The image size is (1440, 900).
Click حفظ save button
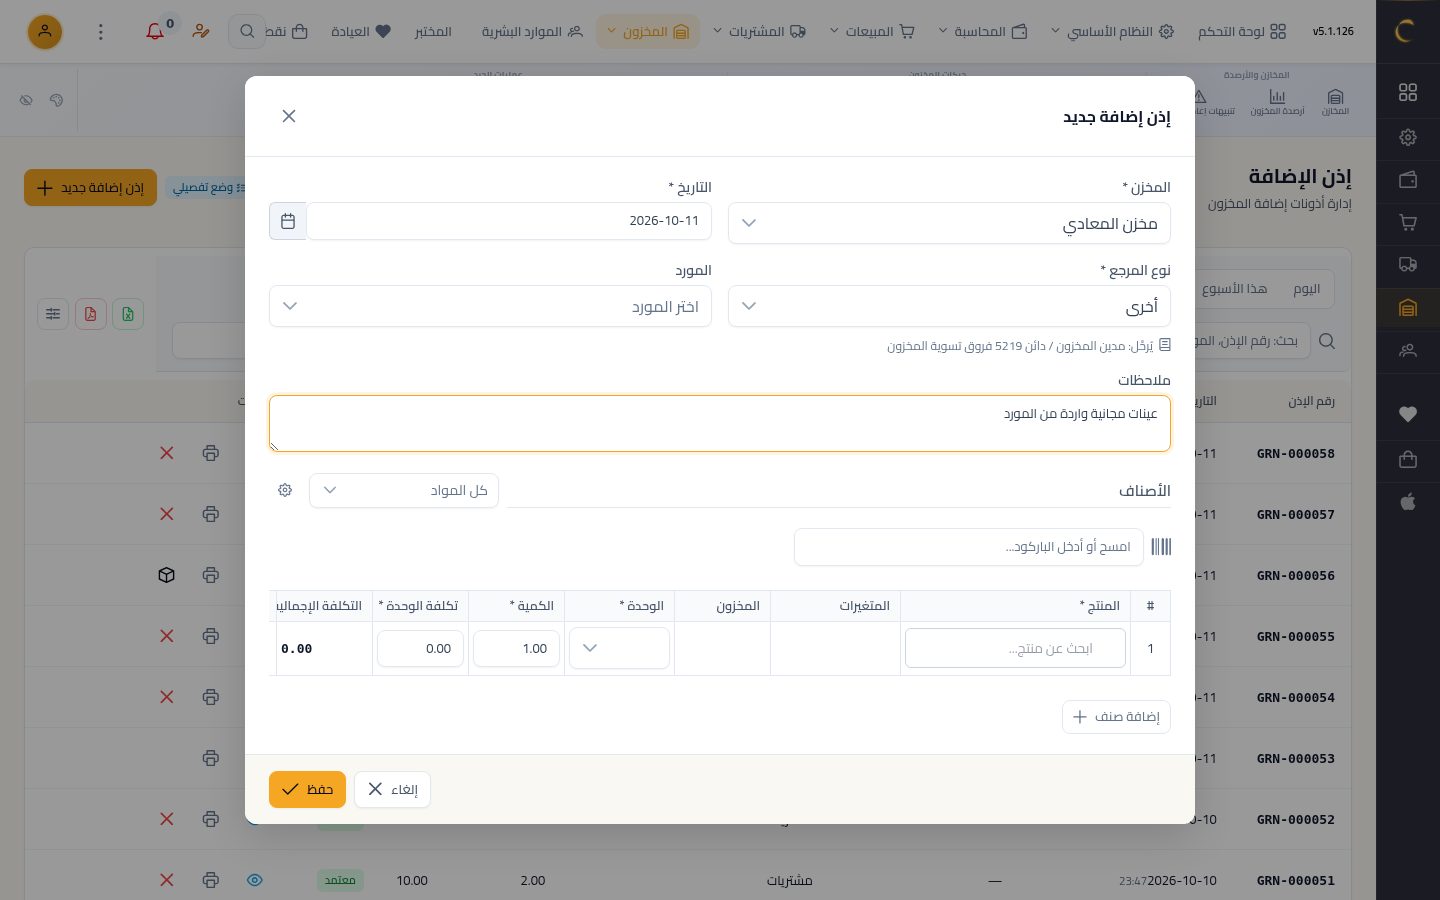coord(307,789)
